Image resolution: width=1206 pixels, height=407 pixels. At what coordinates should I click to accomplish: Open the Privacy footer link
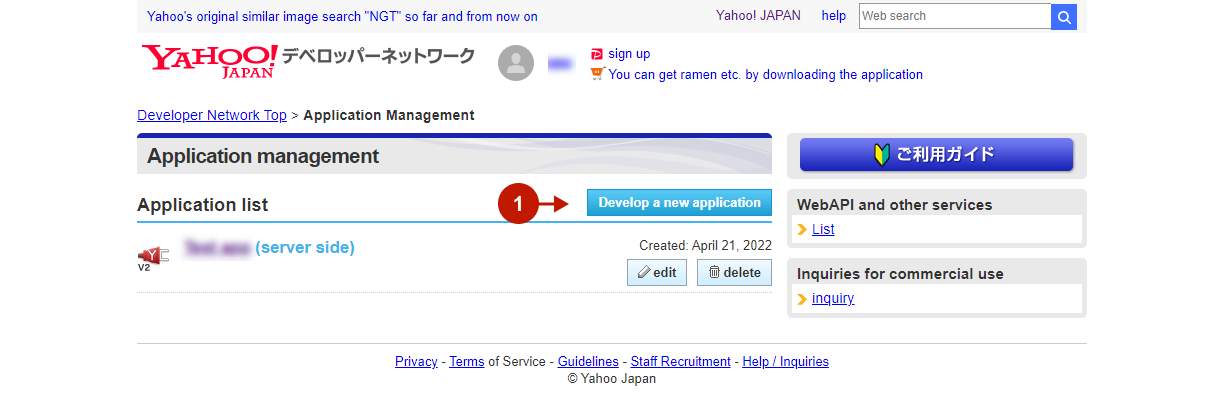[416, 362]
